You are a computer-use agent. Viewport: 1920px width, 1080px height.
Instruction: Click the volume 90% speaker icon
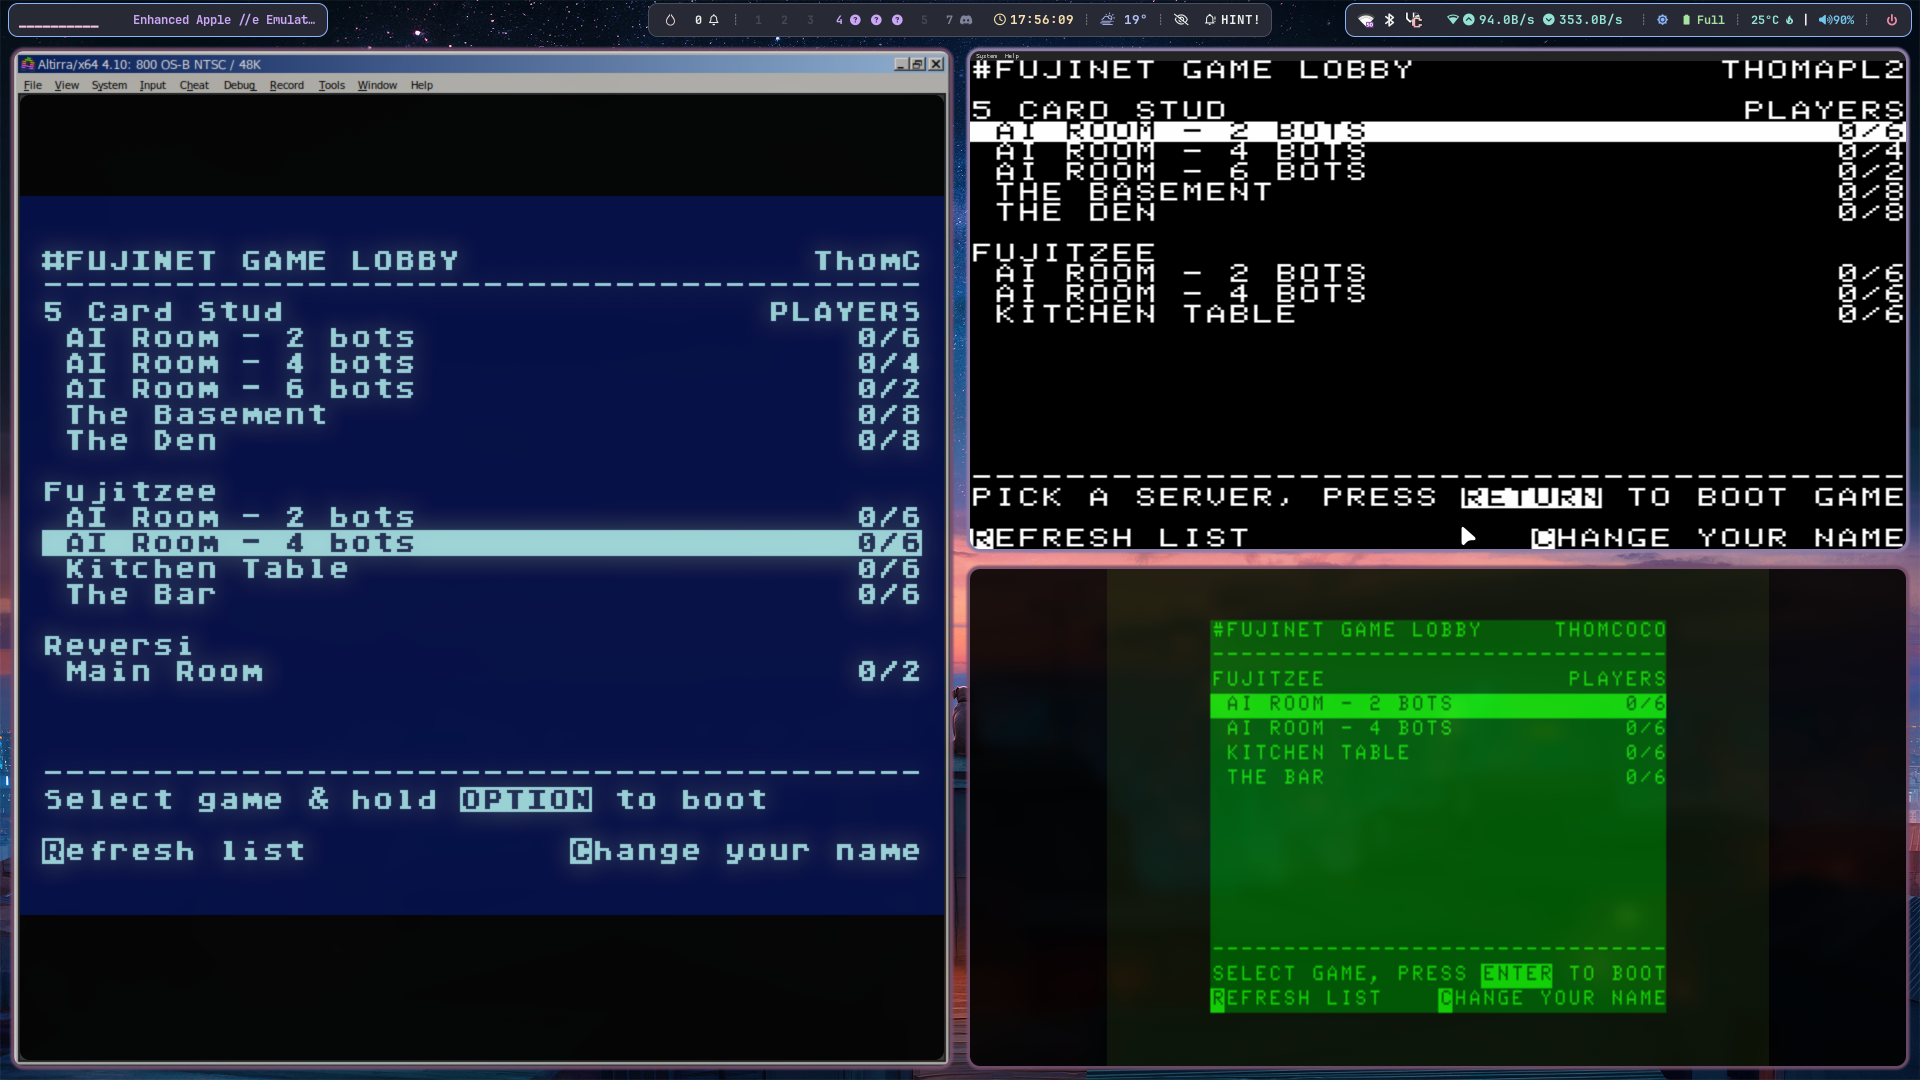tap(1836, 20)
